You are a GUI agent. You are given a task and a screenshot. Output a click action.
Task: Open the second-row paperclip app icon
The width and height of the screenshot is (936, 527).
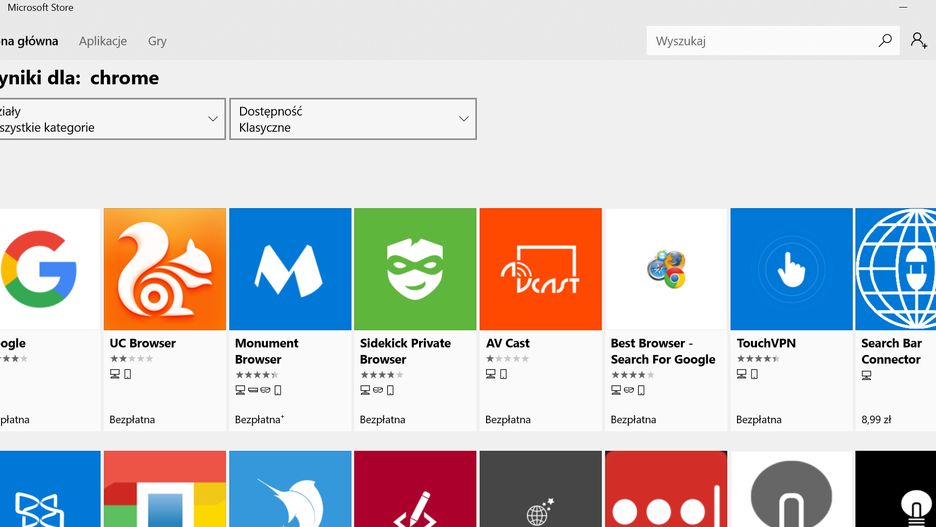click(792, 489)
